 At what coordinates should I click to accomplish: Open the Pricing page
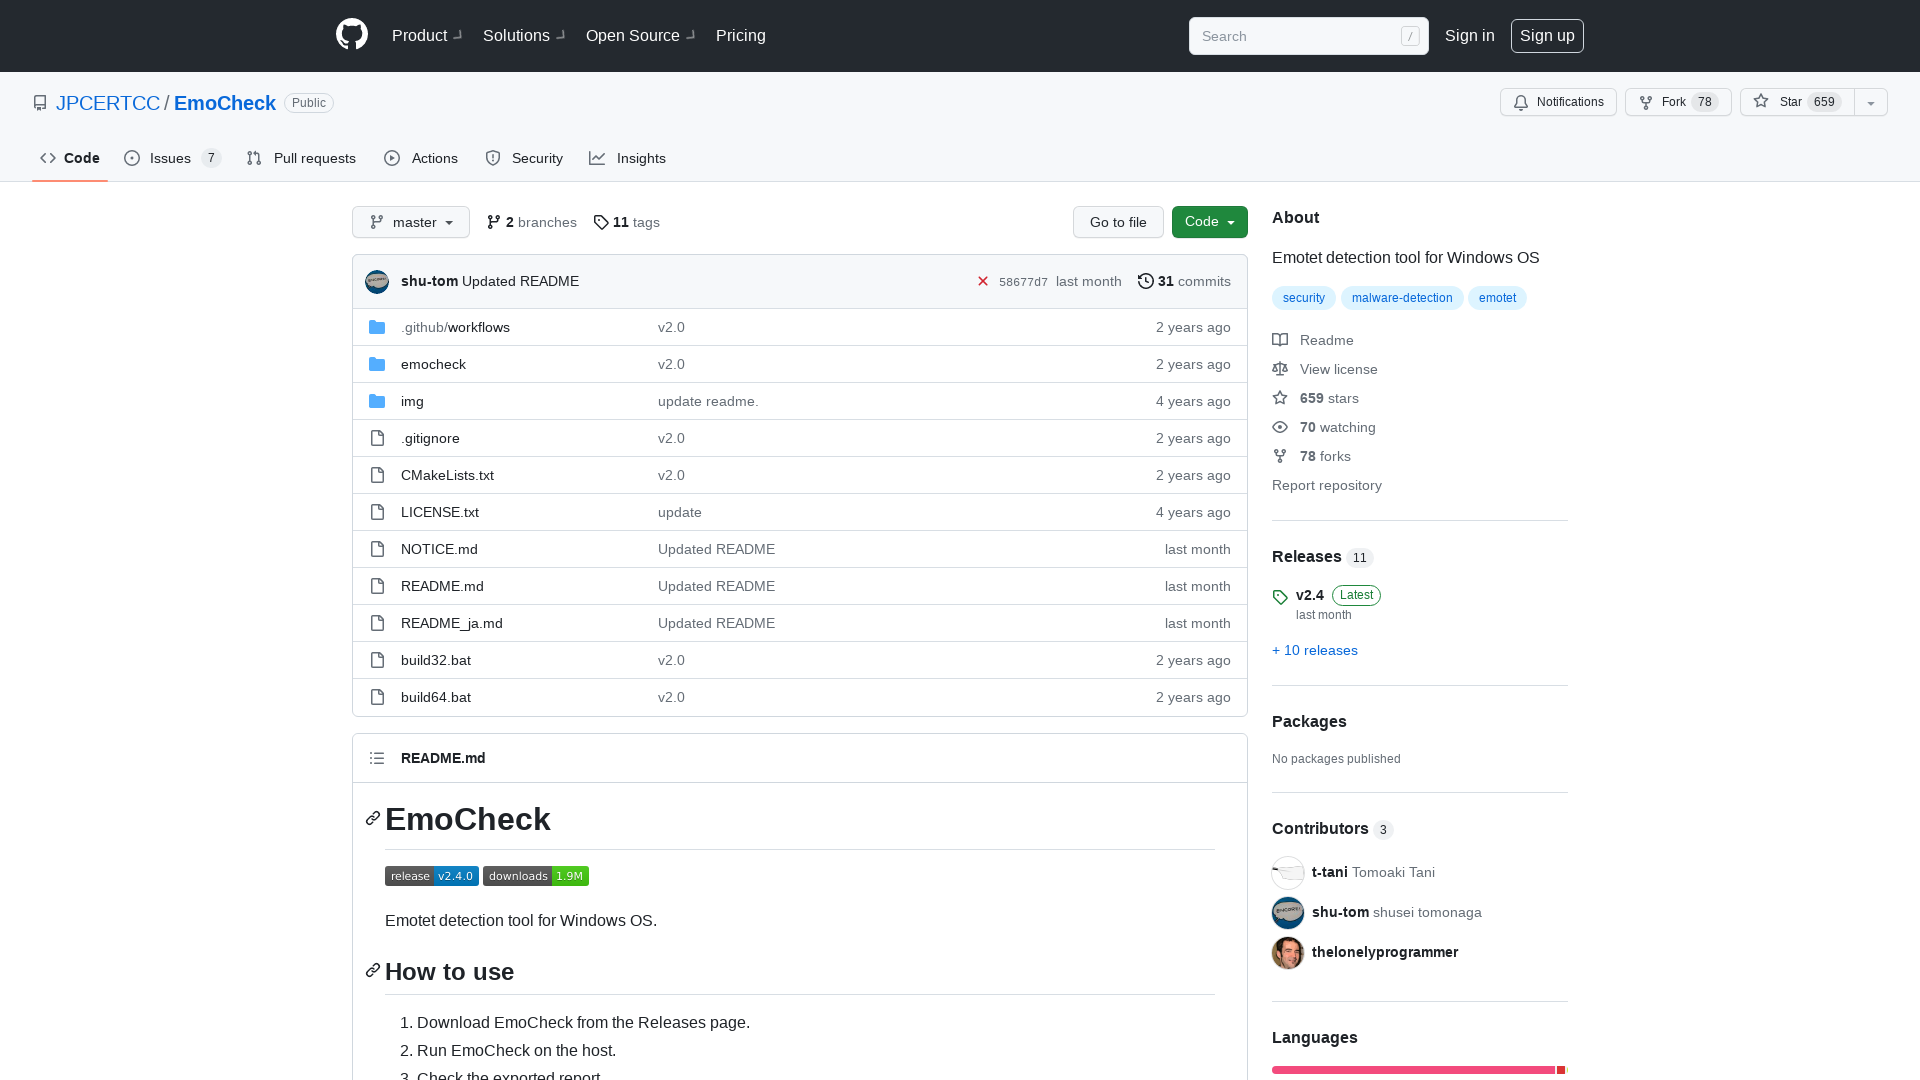coord(741,35)
